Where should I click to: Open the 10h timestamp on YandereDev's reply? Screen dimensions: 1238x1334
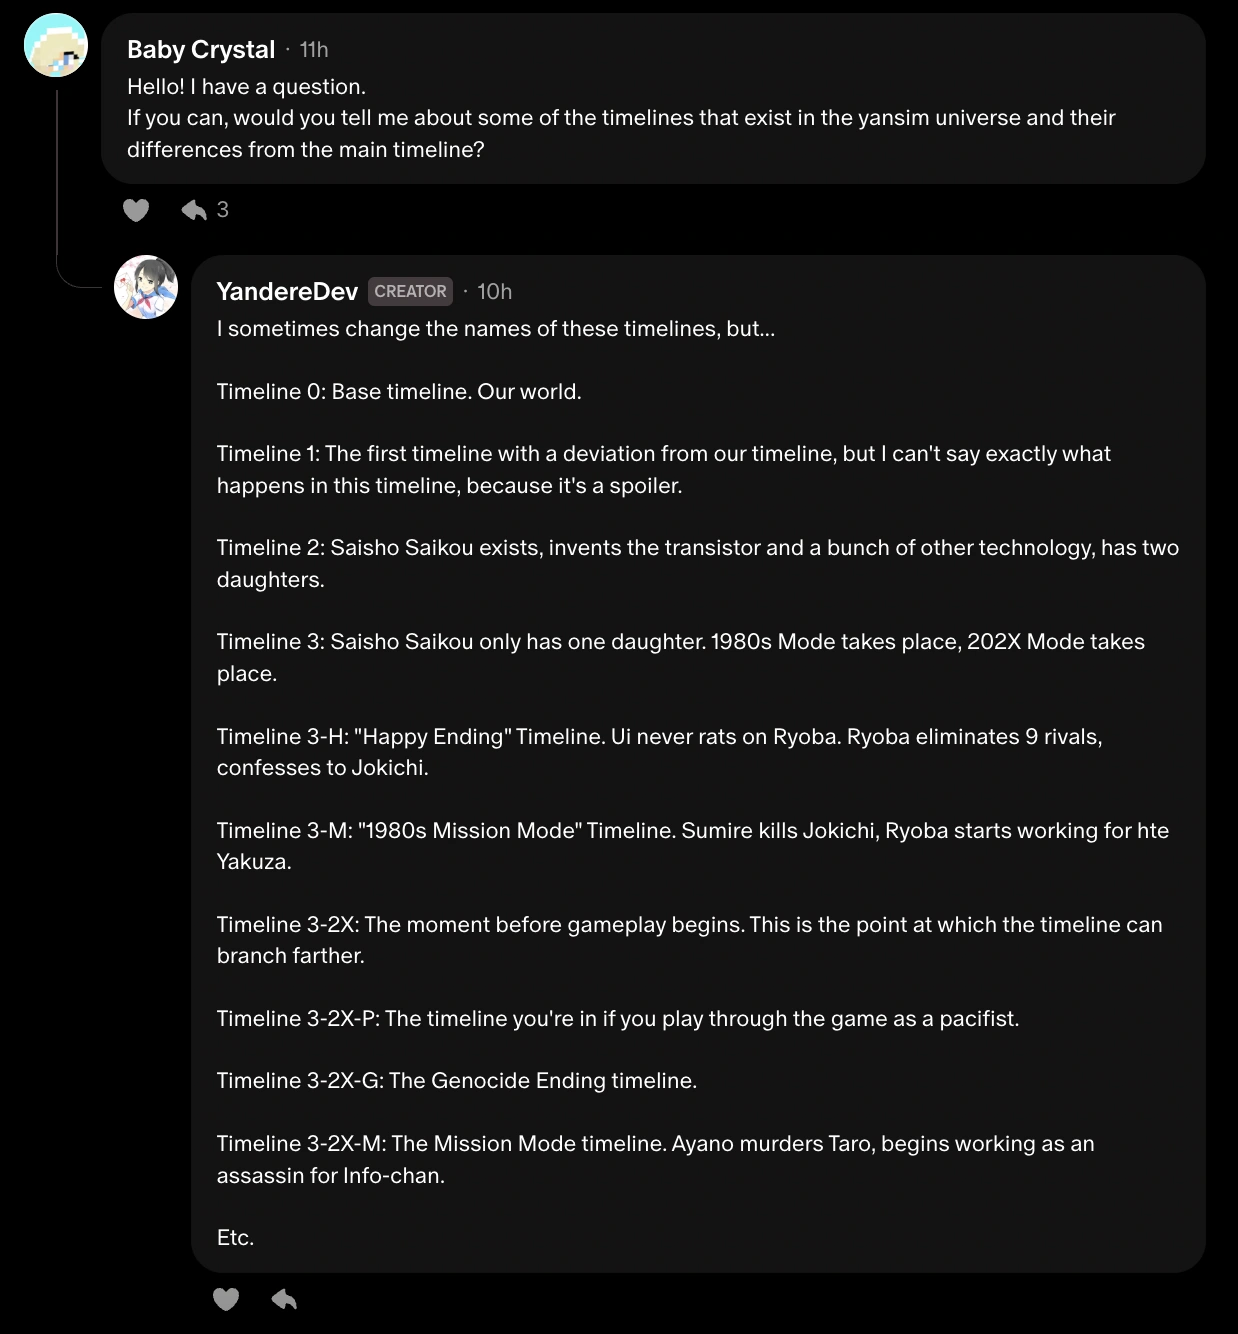(494, 291)
